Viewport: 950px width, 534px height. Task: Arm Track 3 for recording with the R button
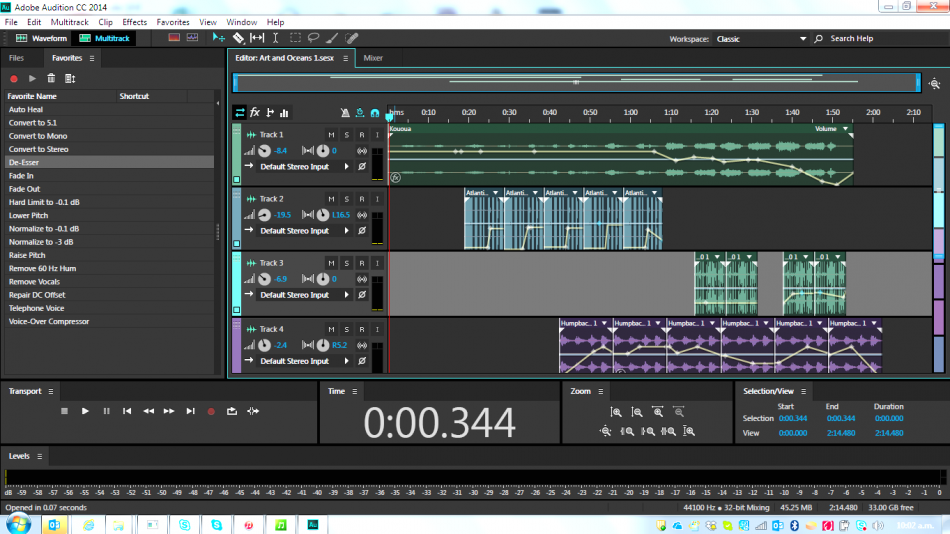coord(361,263)
